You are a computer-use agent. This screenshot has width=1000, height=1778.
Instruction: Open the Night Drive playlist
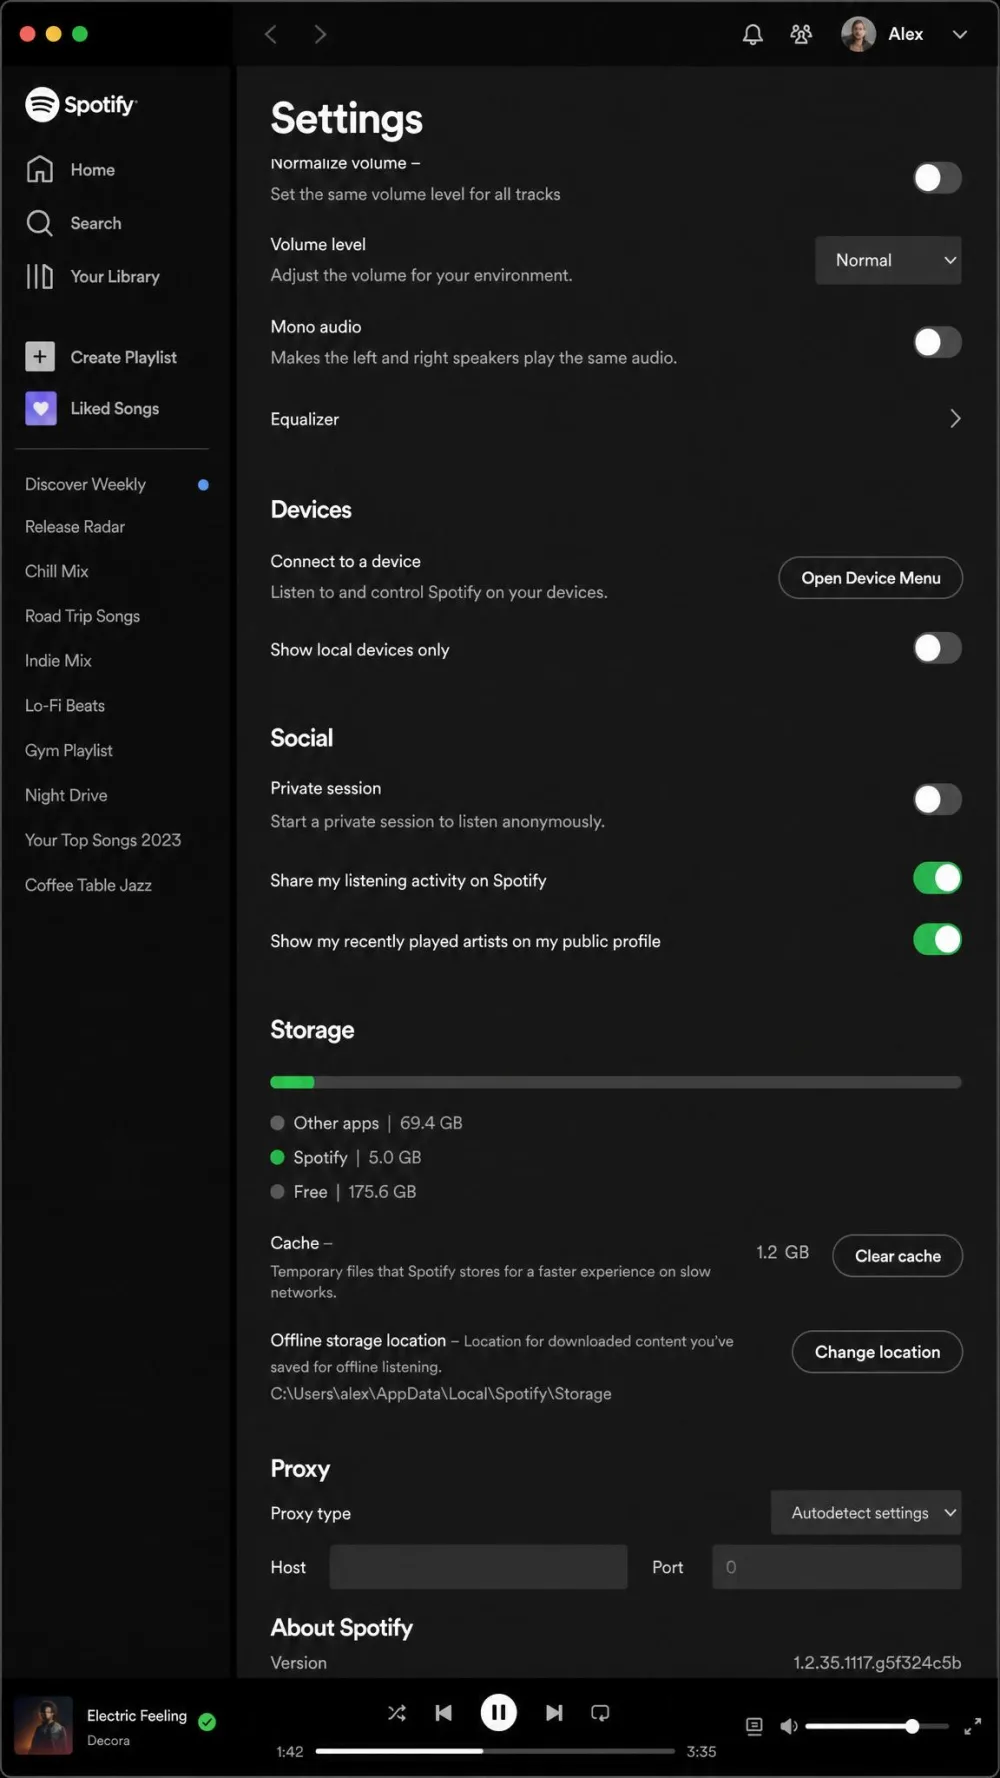[66, 795]
